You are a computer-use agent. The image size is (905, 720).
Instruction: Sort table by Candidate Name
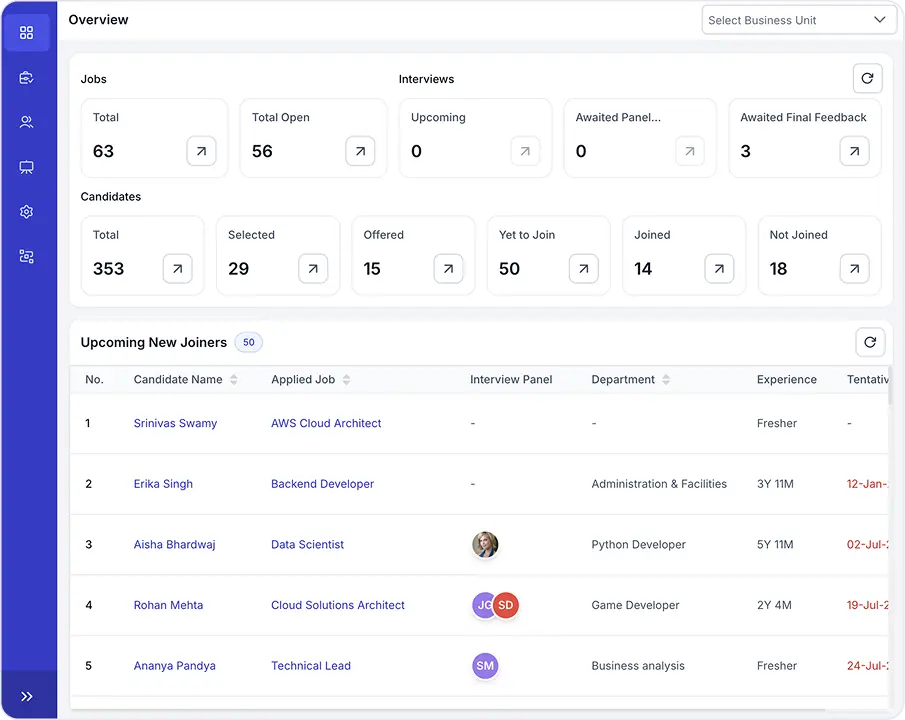pos(234,379)
